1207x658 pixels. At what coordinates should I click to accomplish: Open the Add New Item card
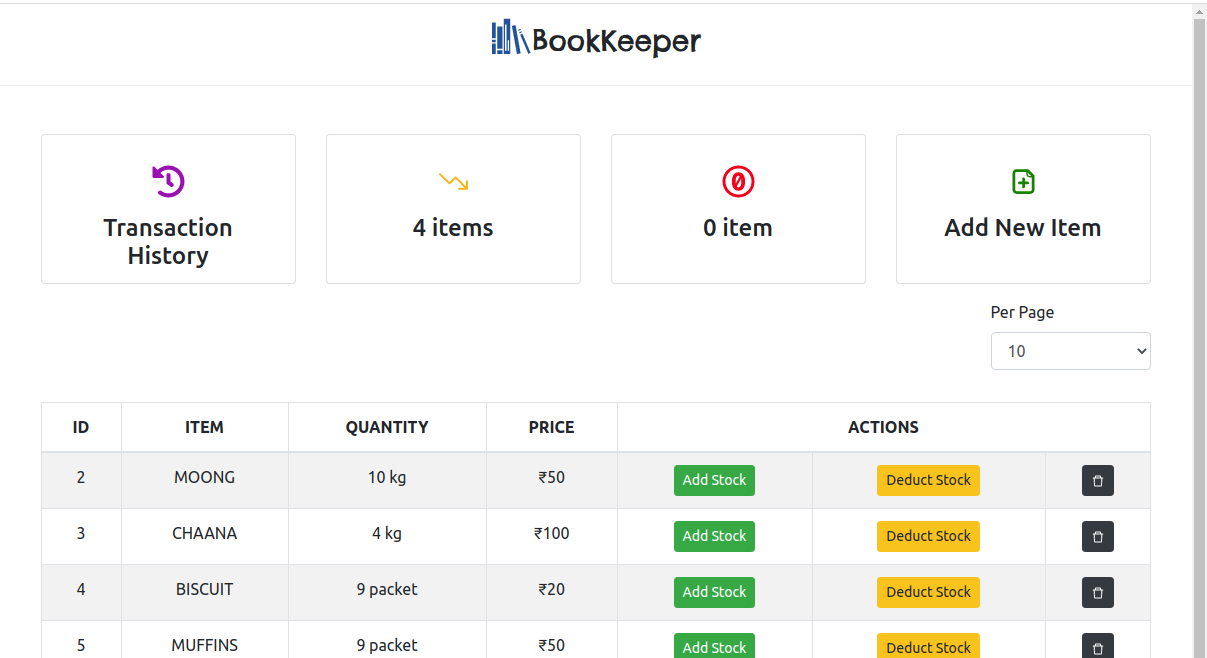point(1023,209)
